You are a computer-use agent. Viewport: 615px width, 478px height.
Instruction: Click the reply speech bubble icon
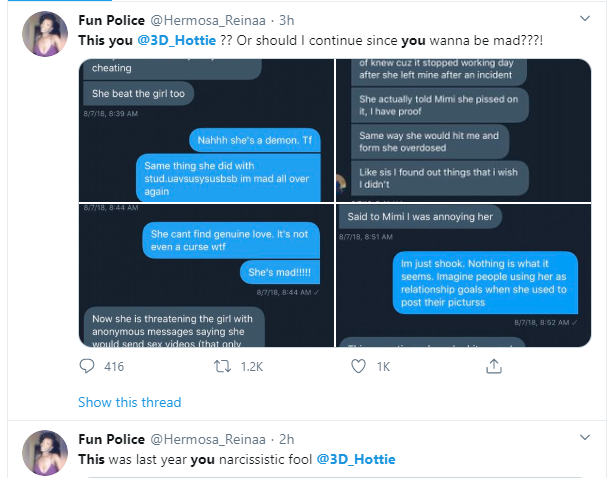tap(87, 367)
